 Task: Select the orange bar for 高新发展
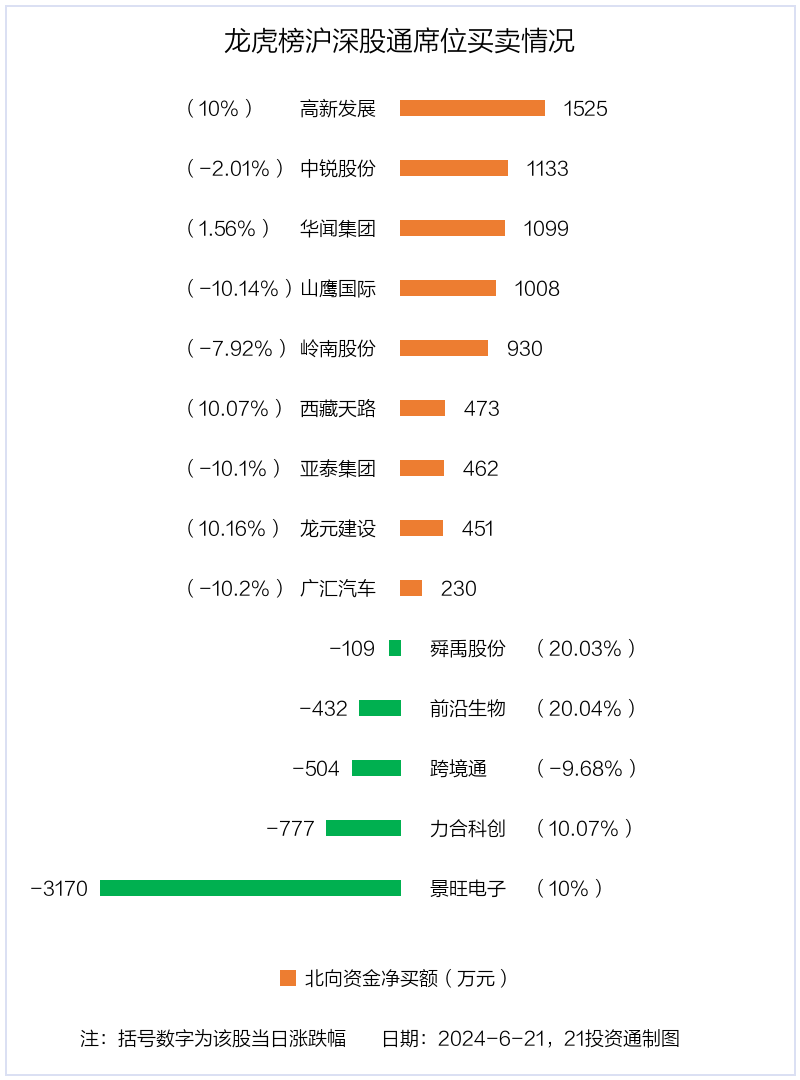pos(472,108)
